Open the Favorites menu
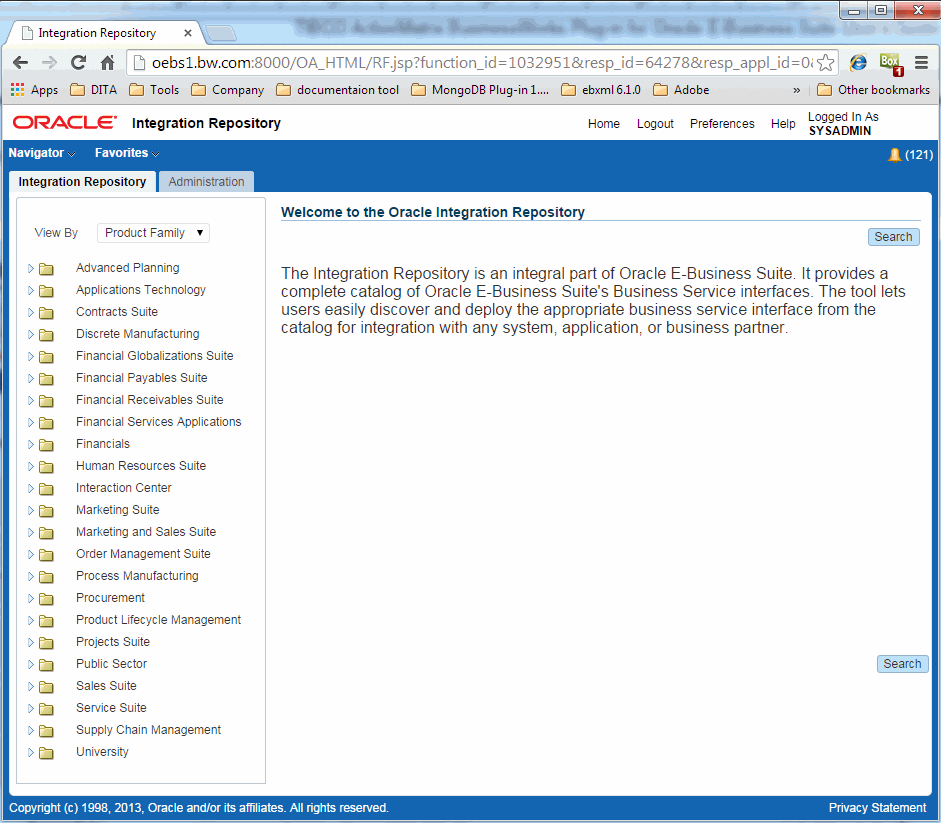The image size is (941, 823). [127, 153]
